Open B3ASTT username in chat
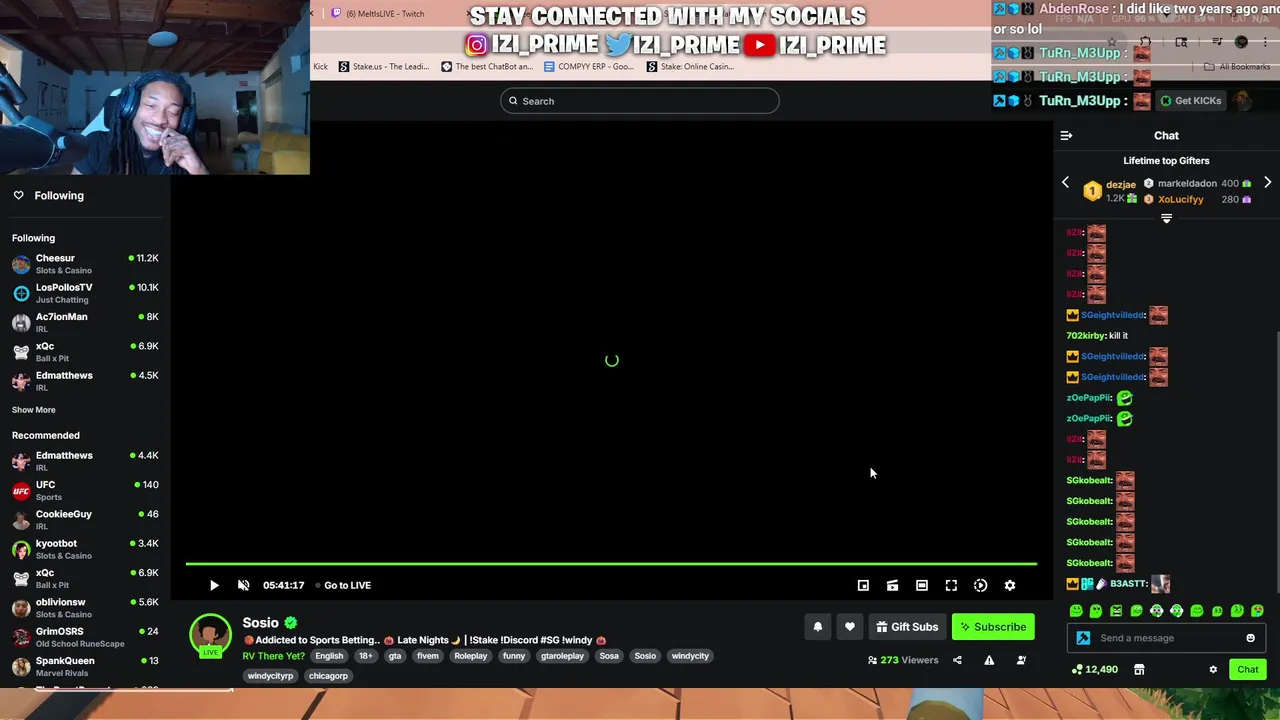Image resolution: width=1280 pixels, height=720 pixels. tap(1128, 584)
